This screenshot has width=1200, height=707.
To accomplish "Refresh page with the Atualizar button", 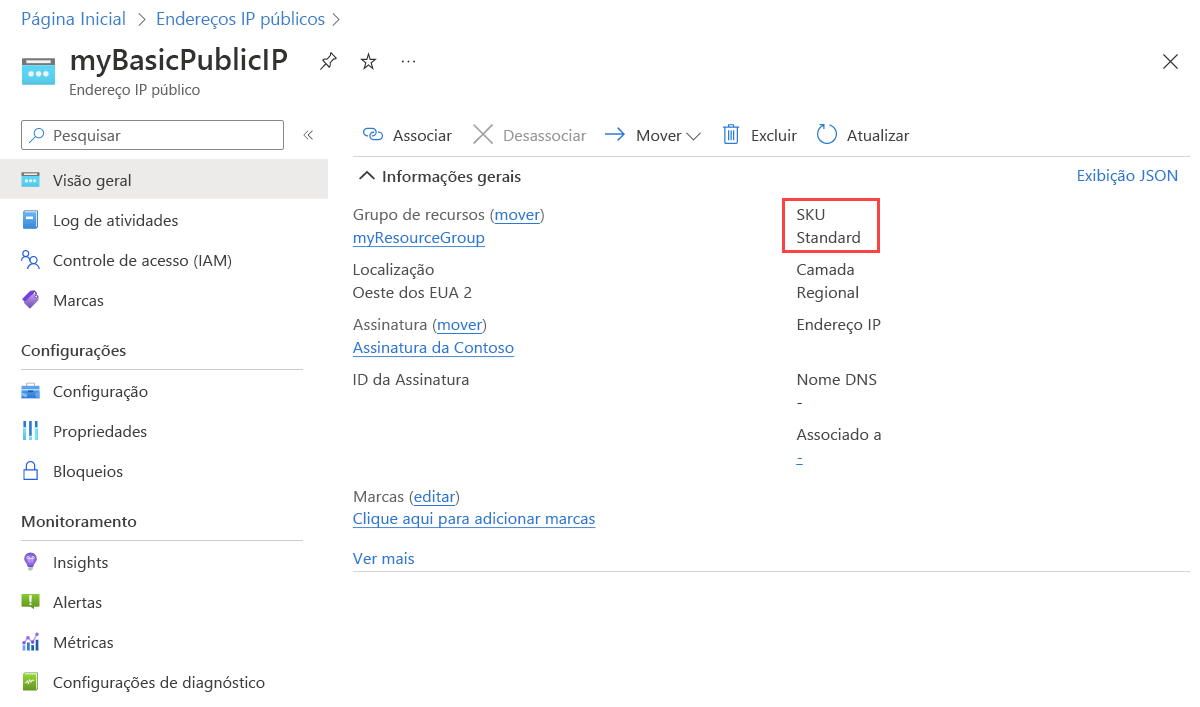I will click(x=862, y=135).
